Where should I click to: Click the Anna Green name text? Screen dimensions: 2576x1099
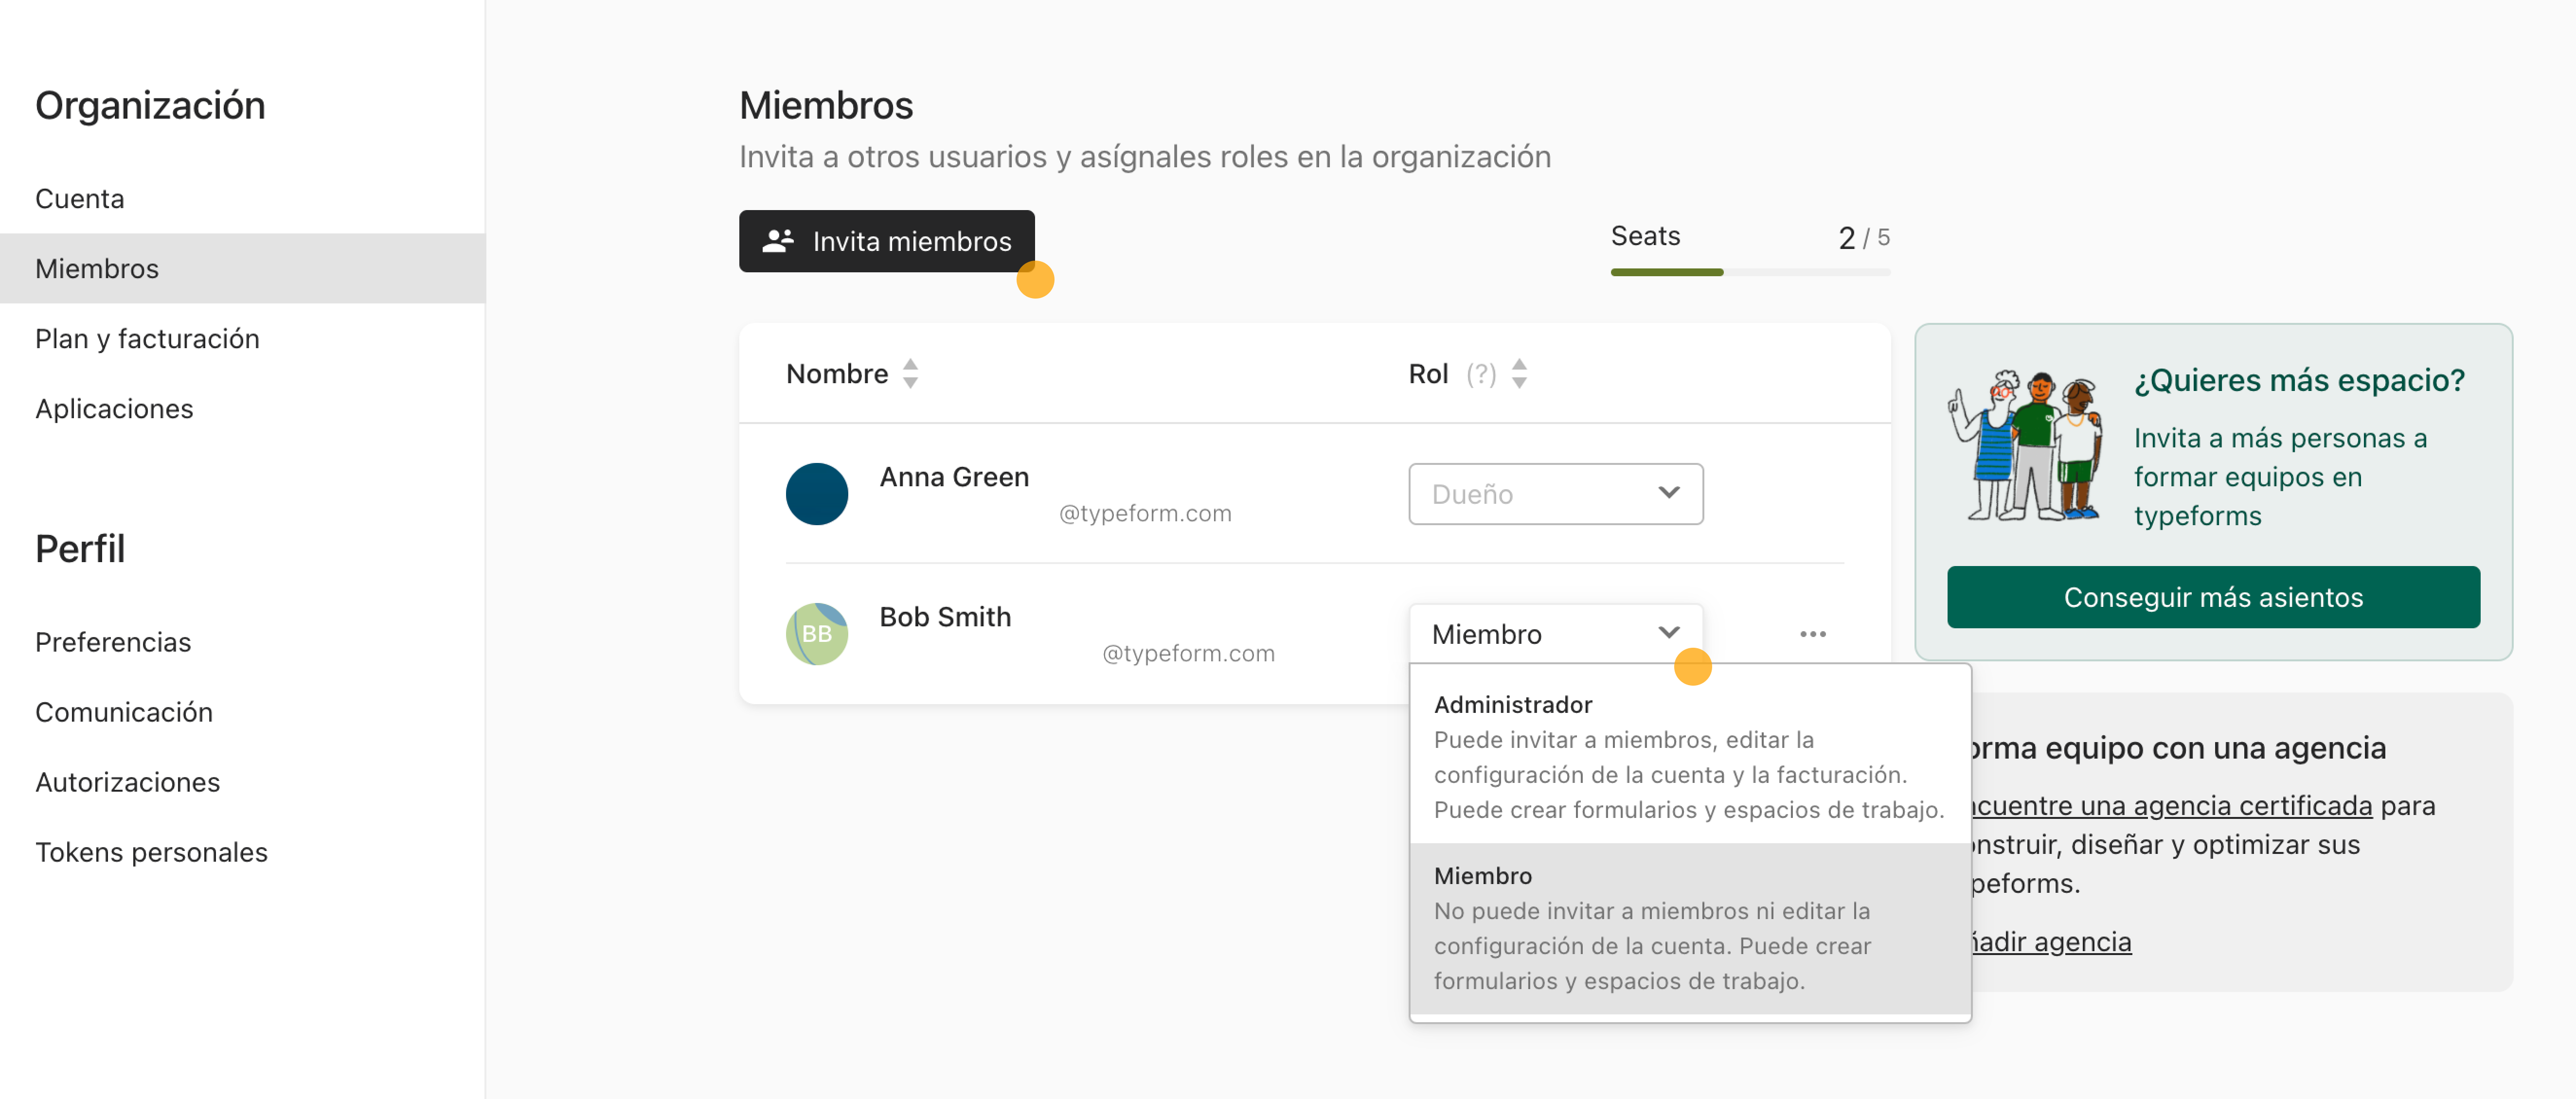pyautogui.click(x=953, y=477)
